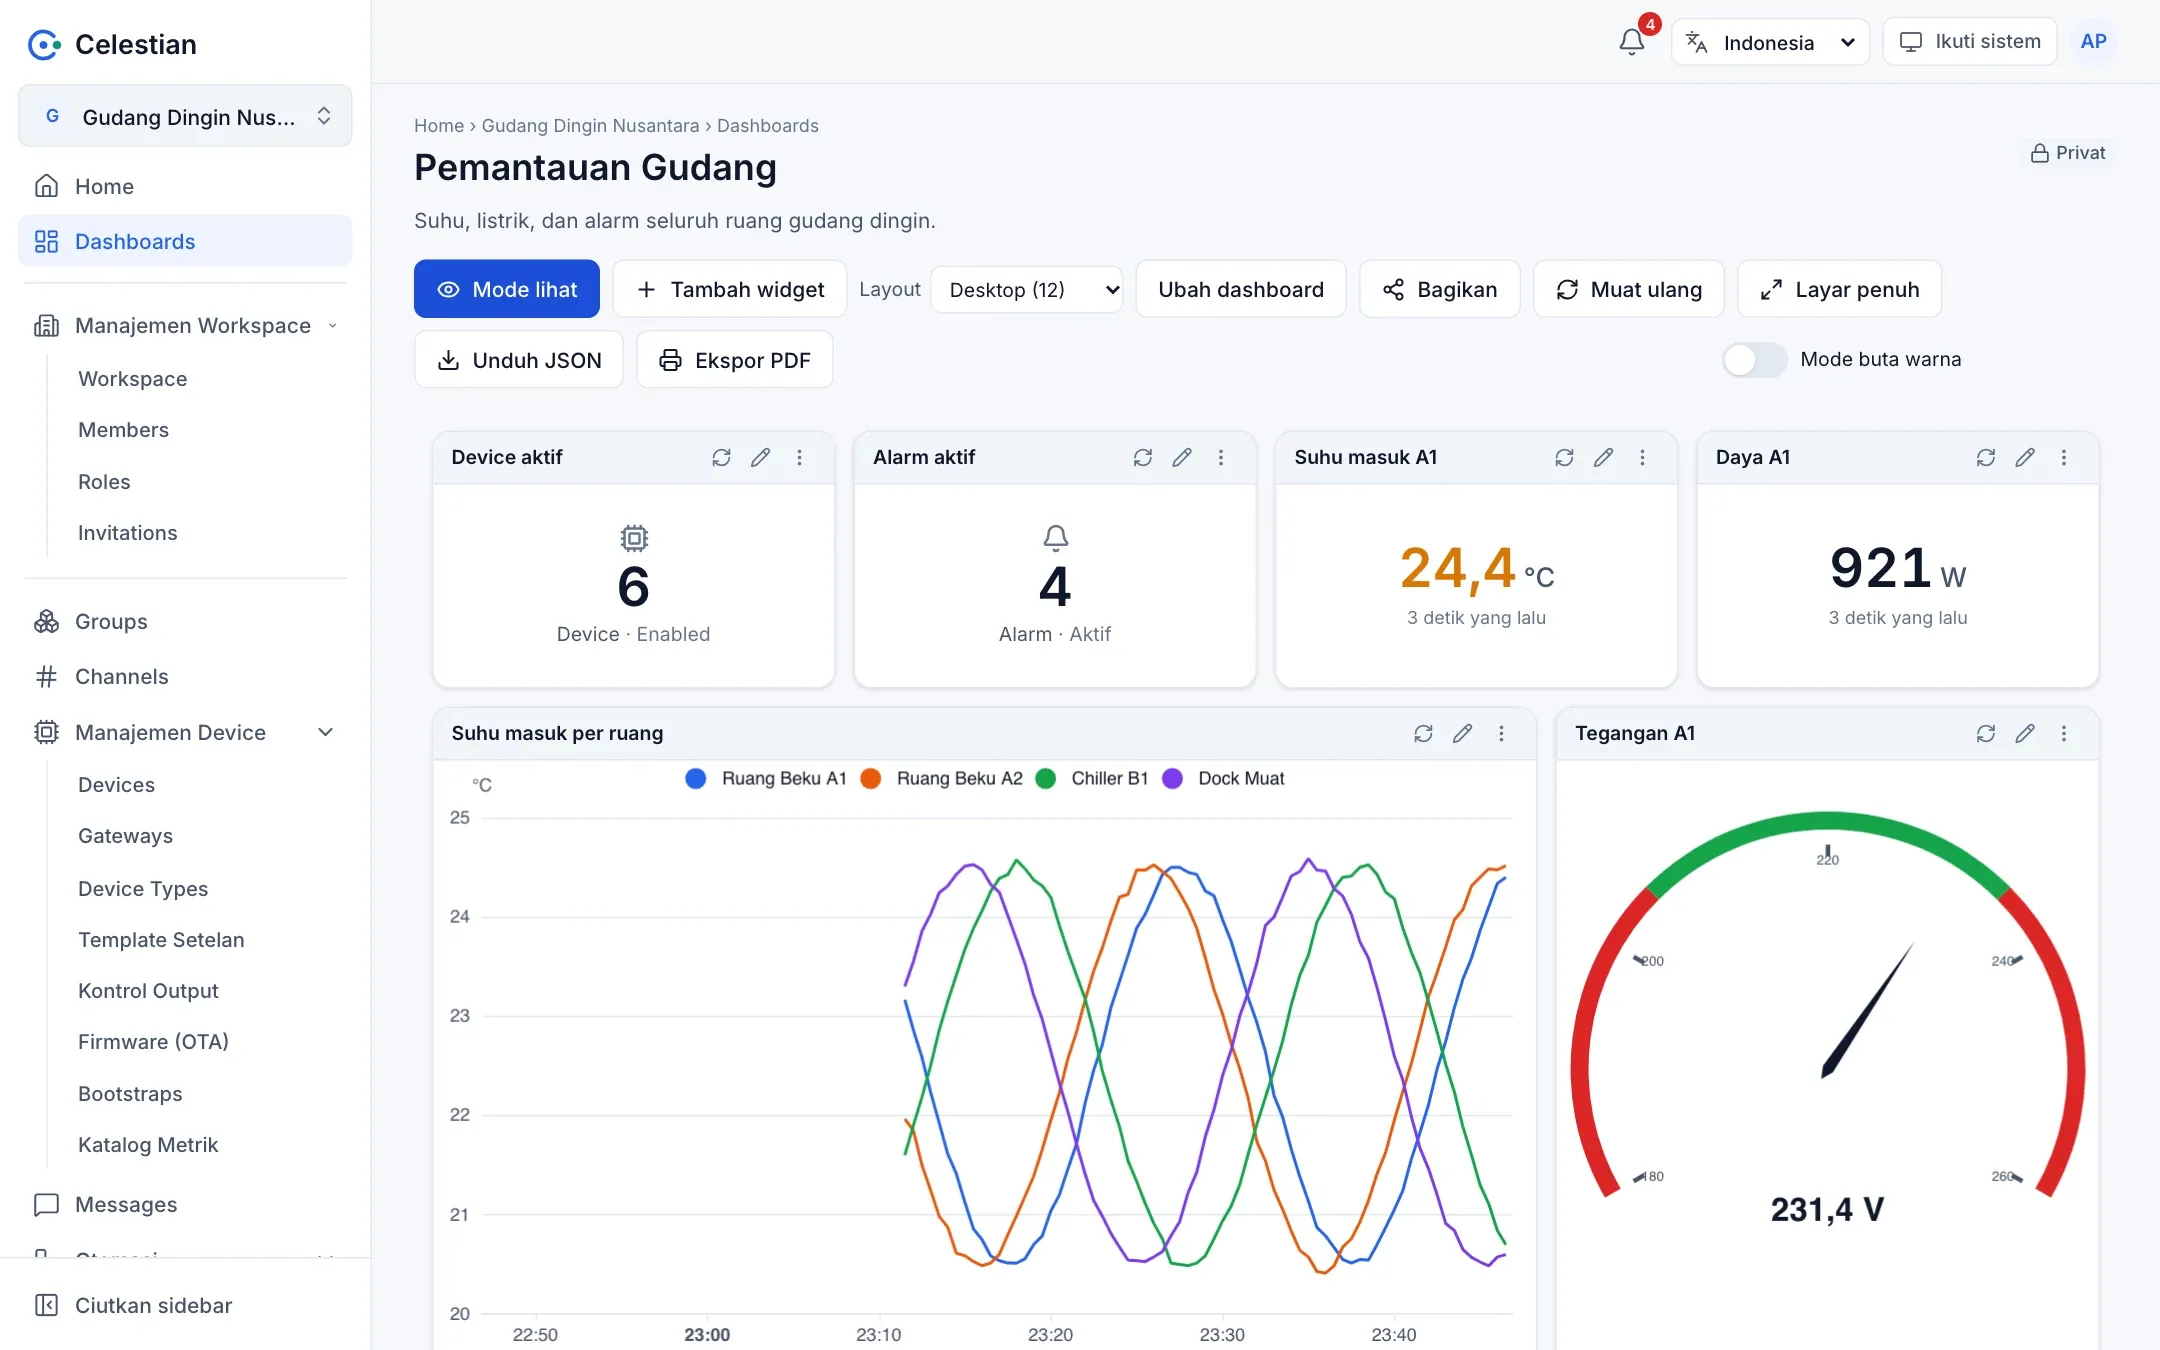Open Suhu masuk A1 options menu

click(x=1642, y=457)
